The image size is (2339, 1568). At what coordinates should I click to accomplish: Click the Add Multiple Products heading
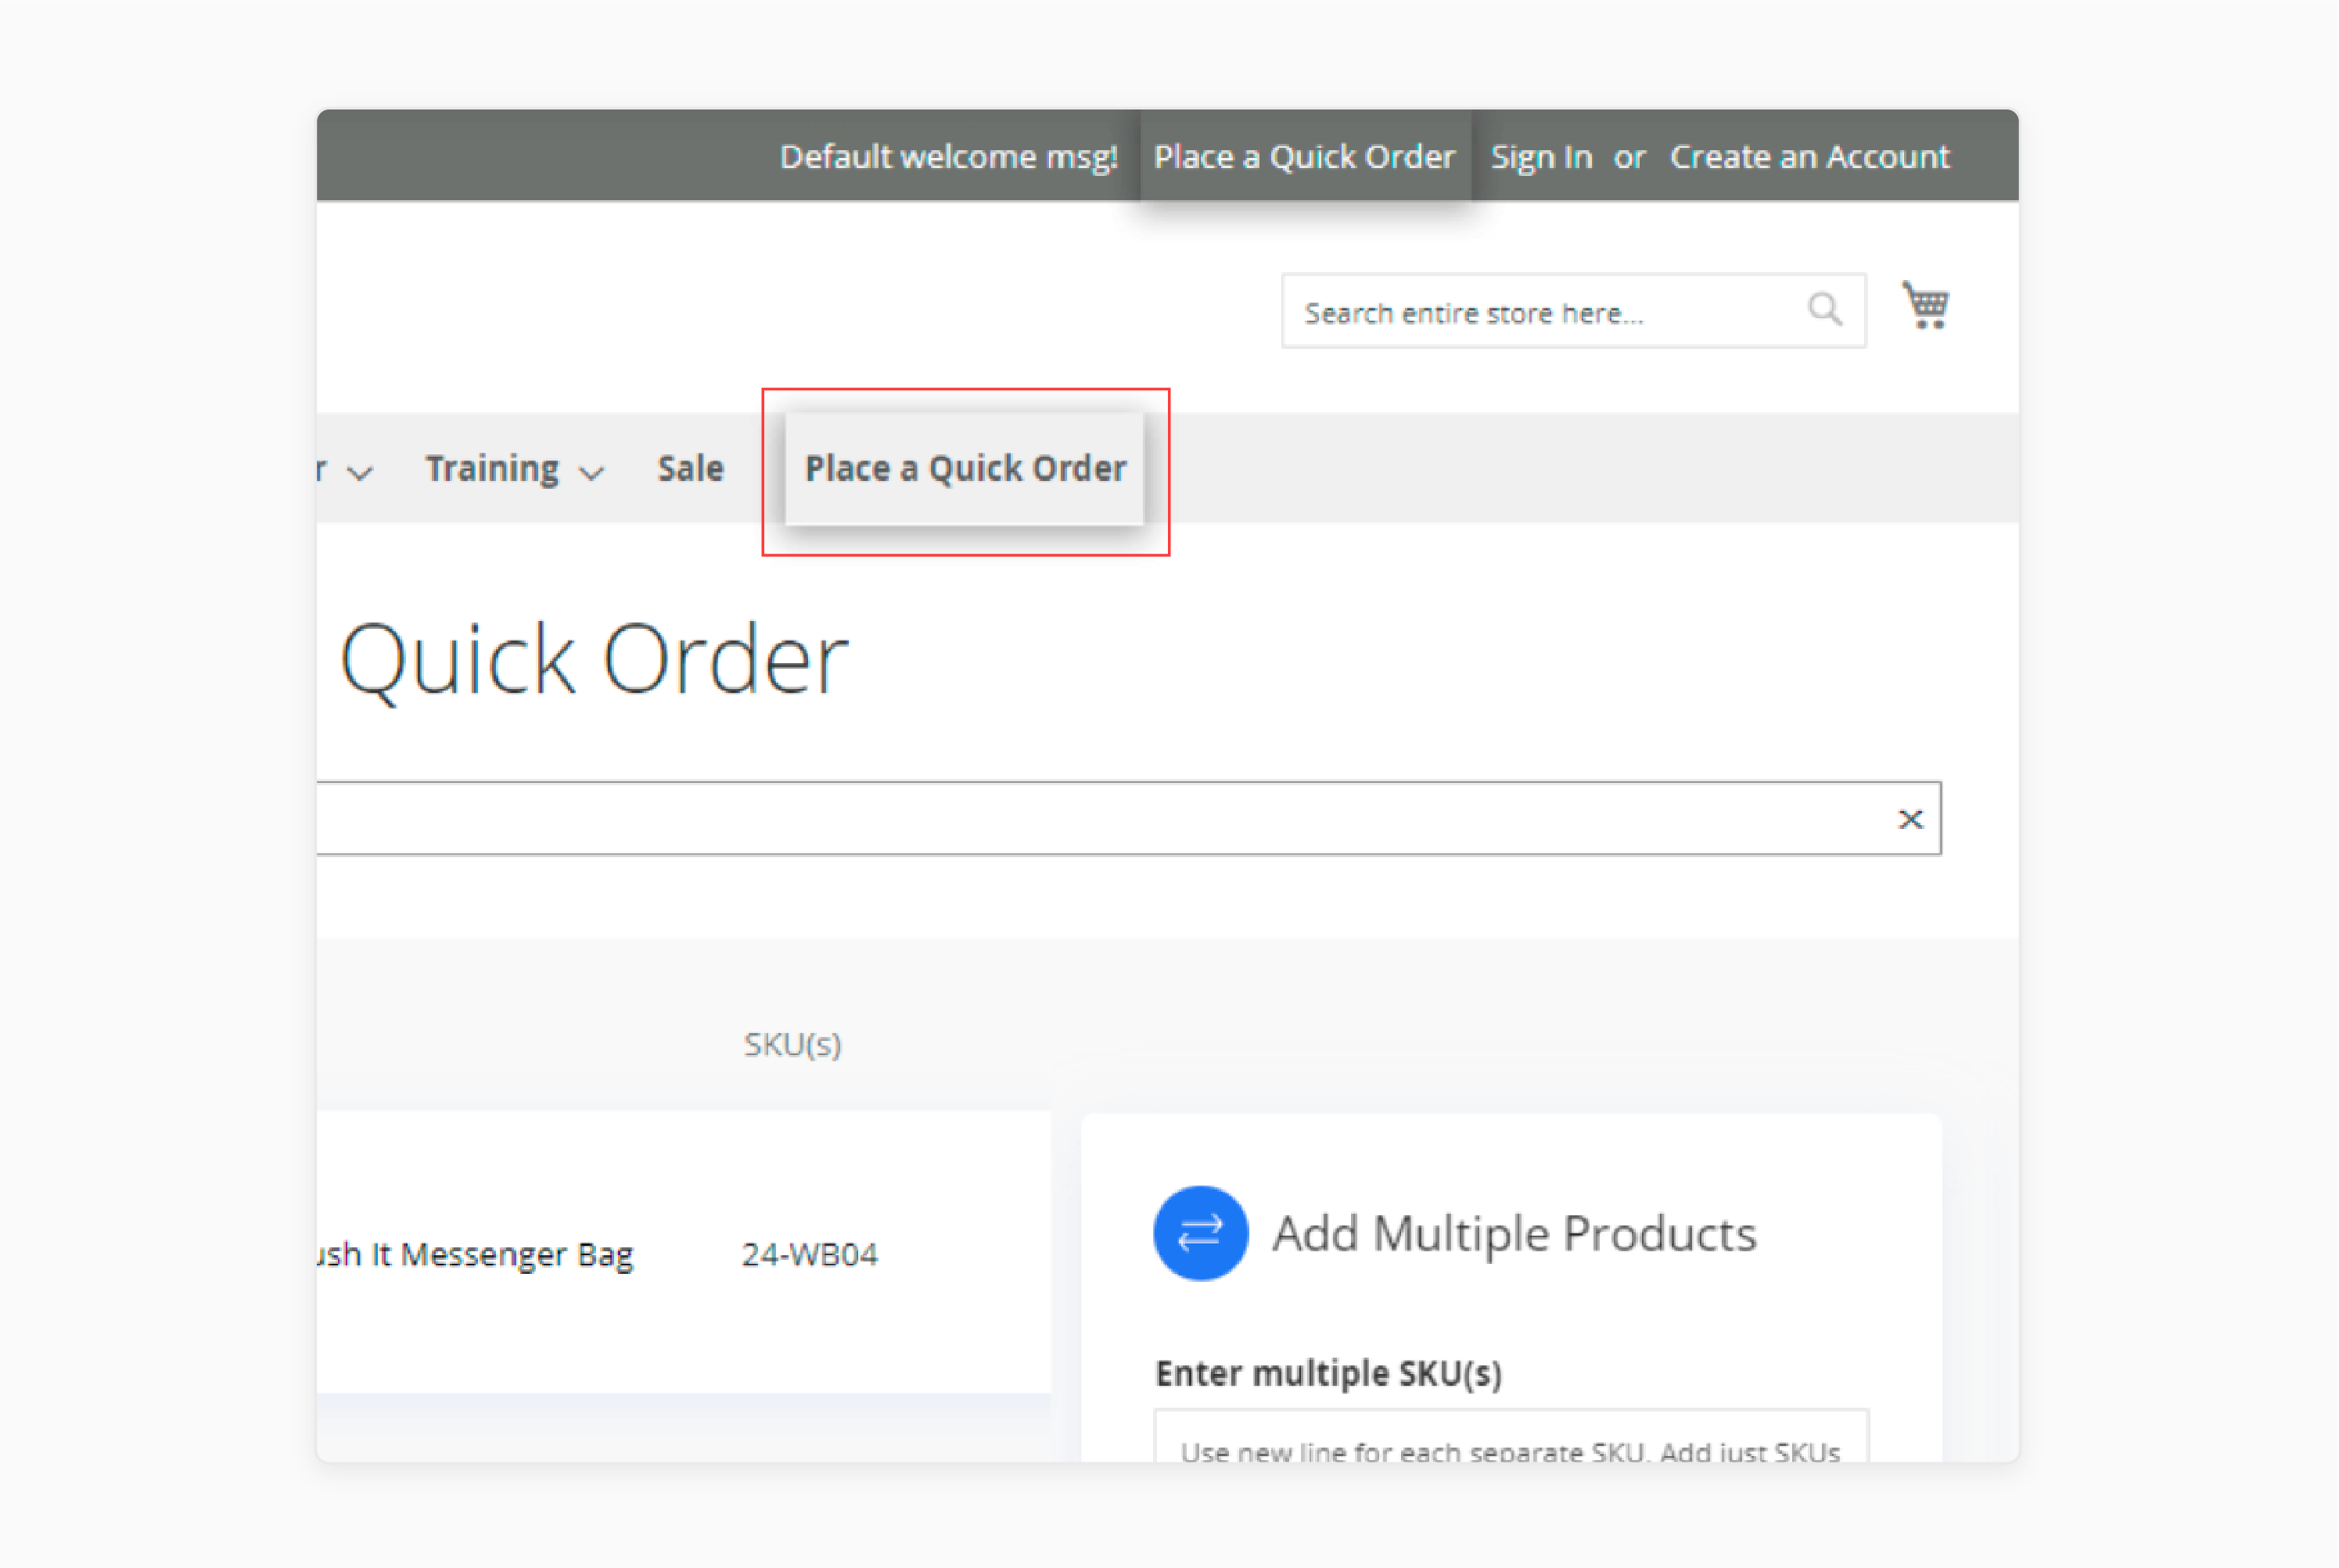point(1514,1233)
